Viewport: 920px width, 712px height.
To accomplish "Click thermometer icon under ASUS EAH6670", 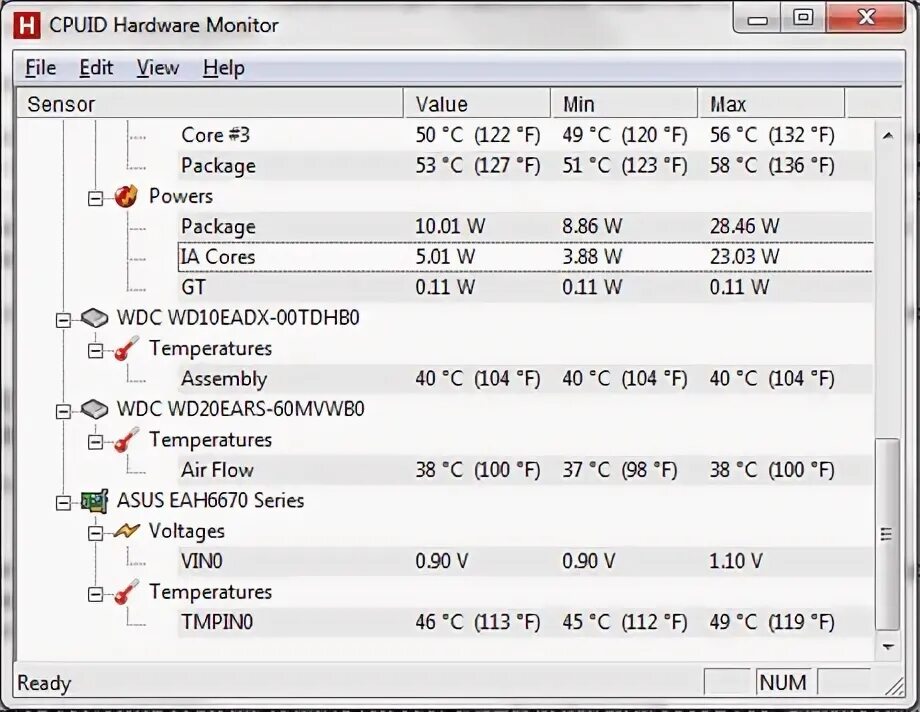I will pyautogui.click(x=126, y=592).
